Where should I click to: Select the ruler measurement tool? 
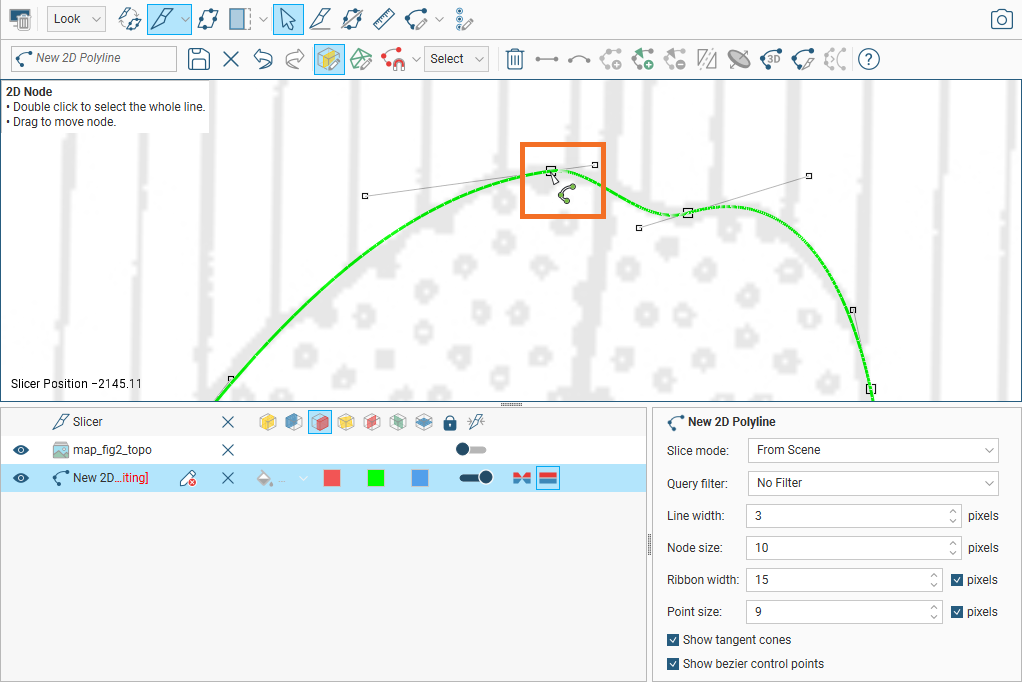383,19
